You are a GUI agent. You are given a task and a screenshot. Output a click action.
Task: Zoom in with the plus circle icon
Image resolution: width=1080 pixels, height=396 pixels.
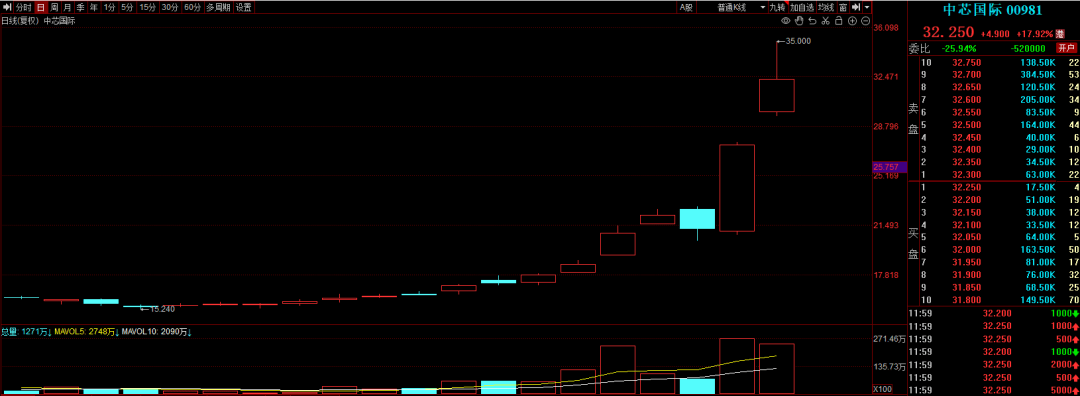point(852,21)
